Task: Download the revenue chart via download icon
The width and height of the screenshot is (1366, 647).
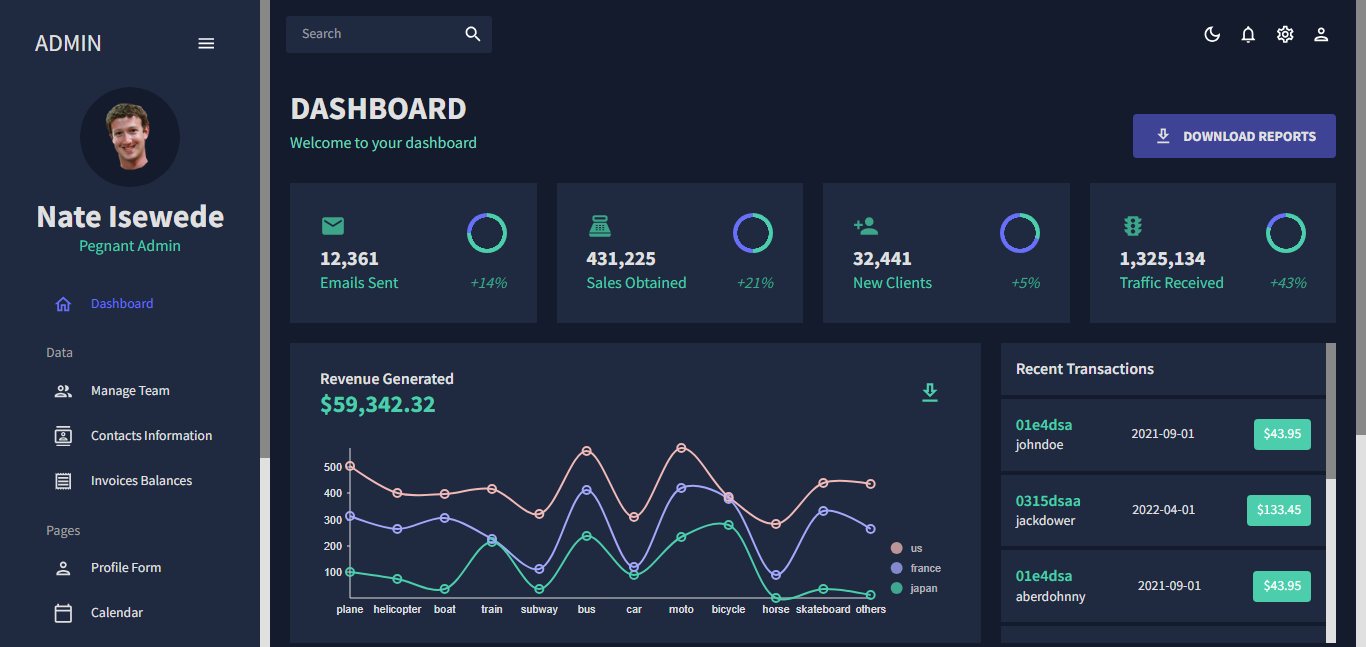Action: pos(930,393)
